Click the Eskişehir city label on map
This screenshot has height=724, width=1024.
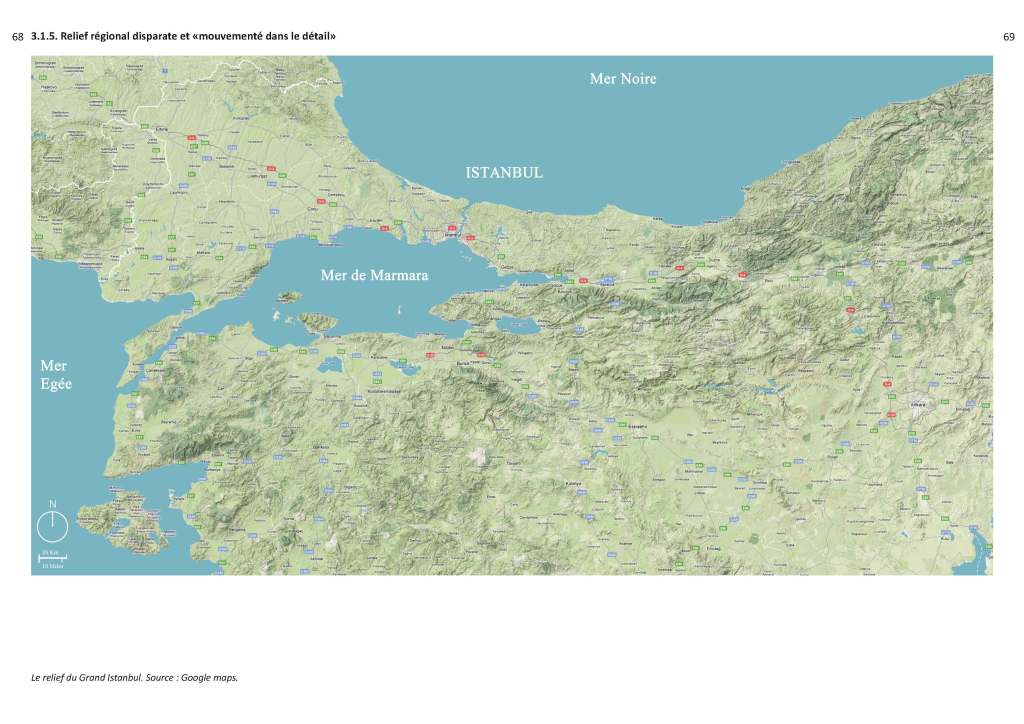[637, 426]
